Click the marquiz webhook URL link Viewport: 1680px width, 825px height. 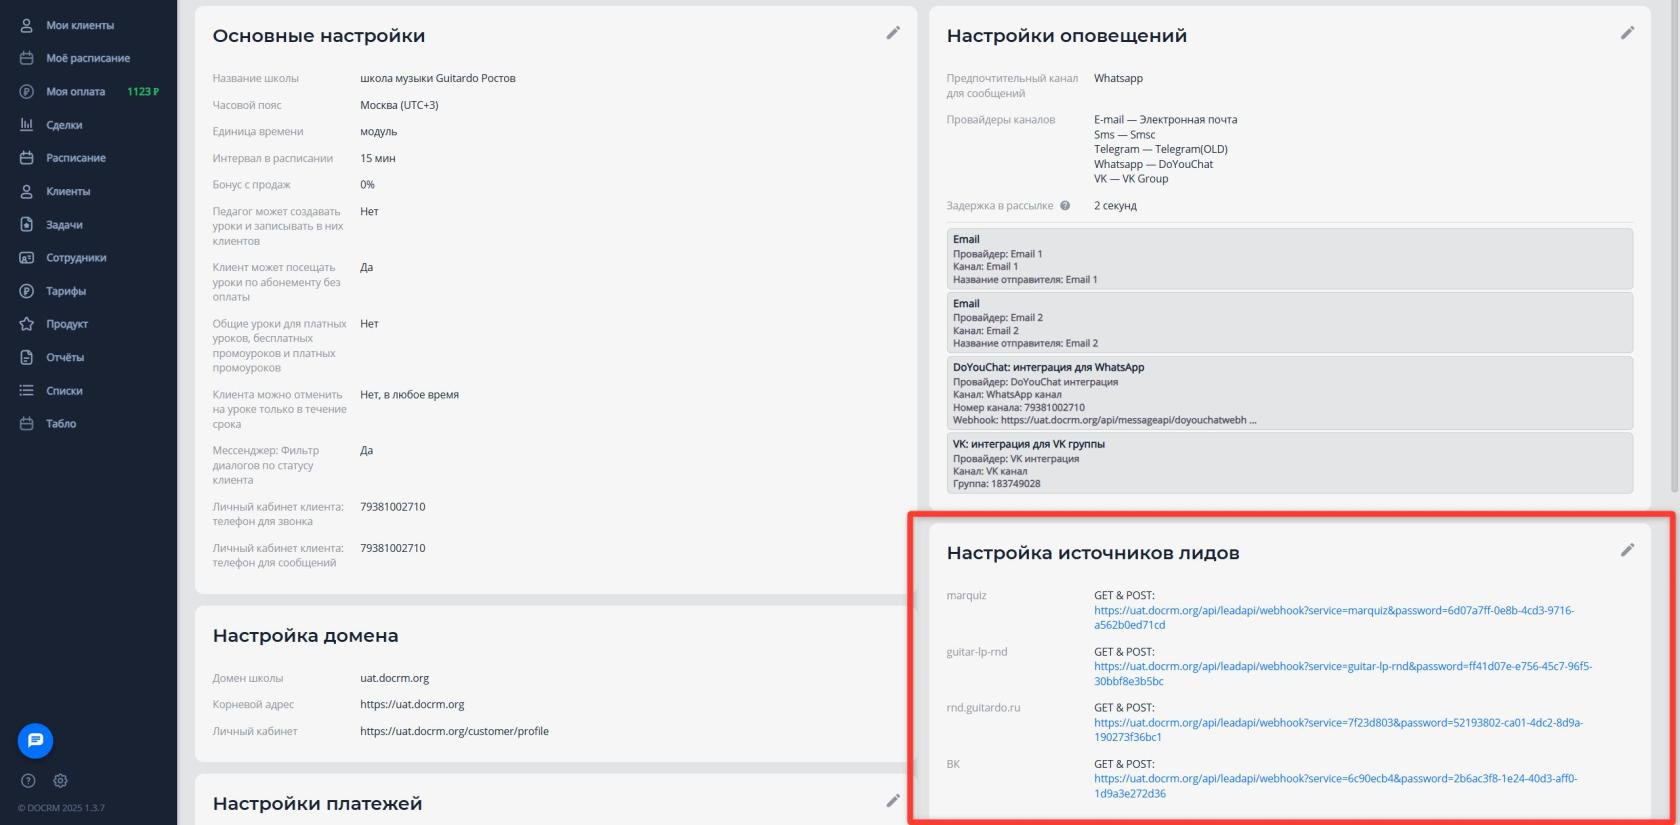tap(1333, 611)
